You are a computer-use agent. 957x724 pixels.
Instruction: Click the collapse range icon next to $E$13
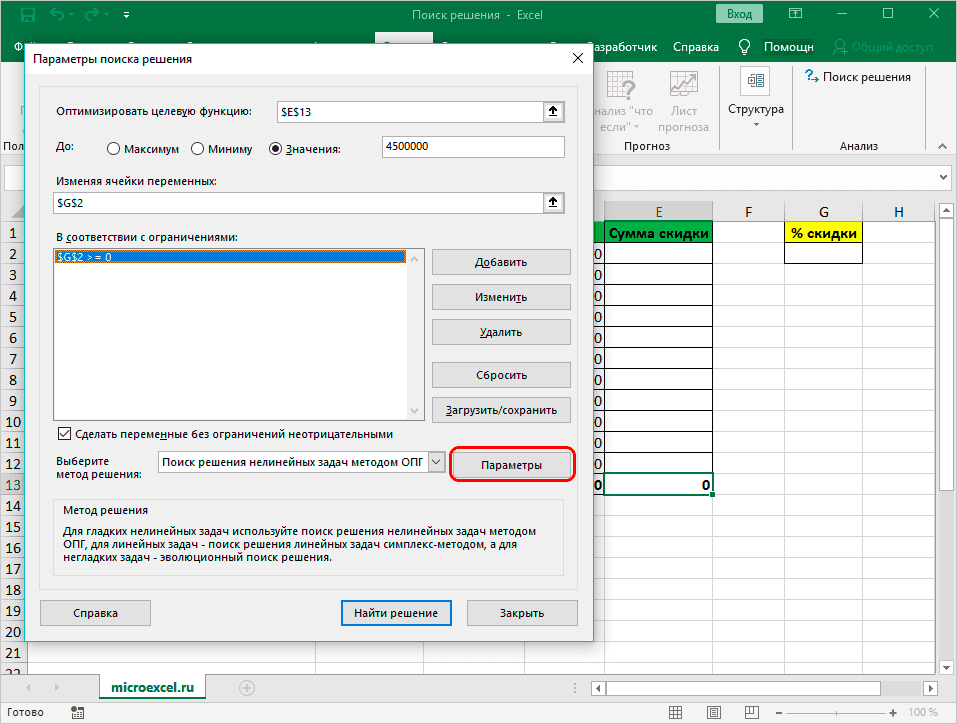click(x=552, y=112)
